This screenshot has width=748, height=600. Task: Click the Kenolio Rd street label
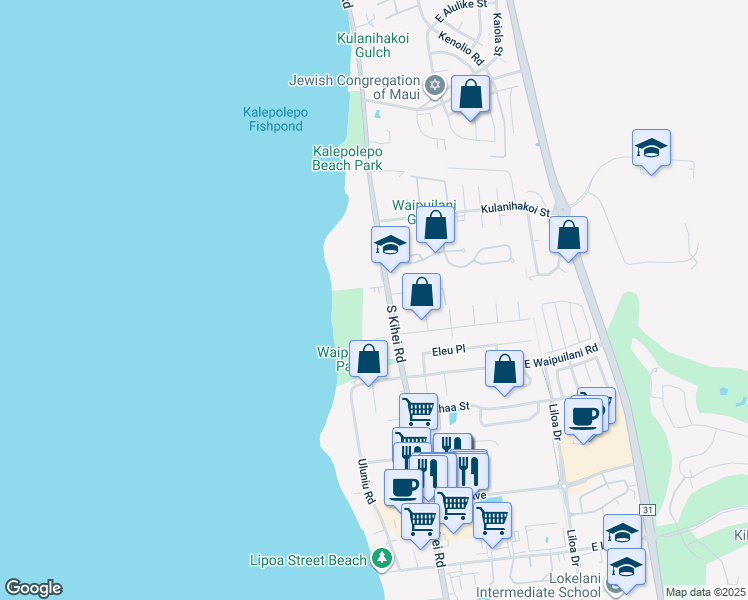pyautogui.click(x=461, y=48)
